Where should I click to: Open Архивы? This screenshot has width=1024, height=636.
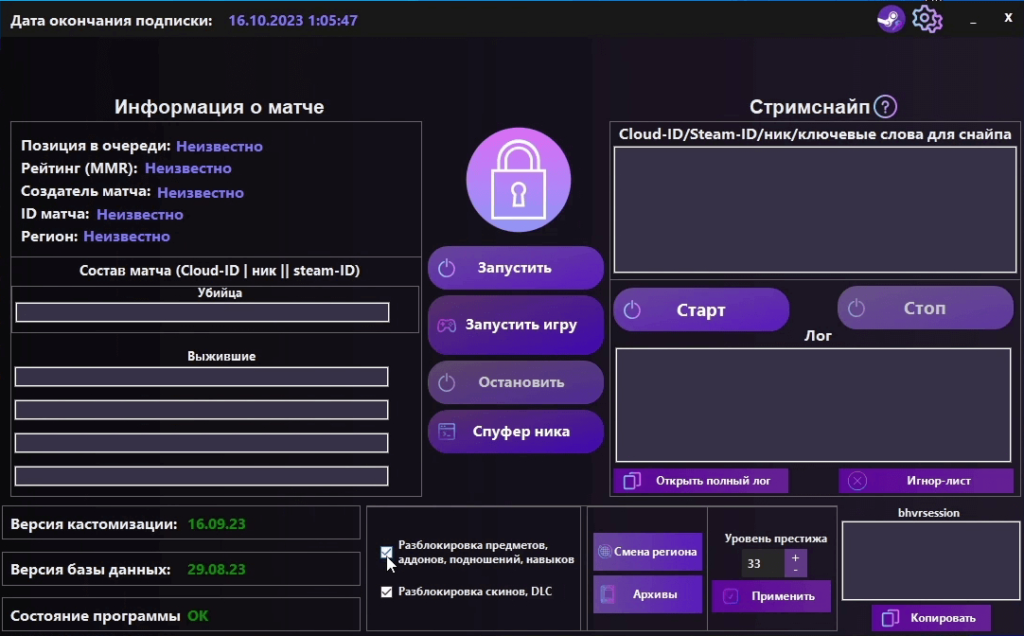coord(647,595)
